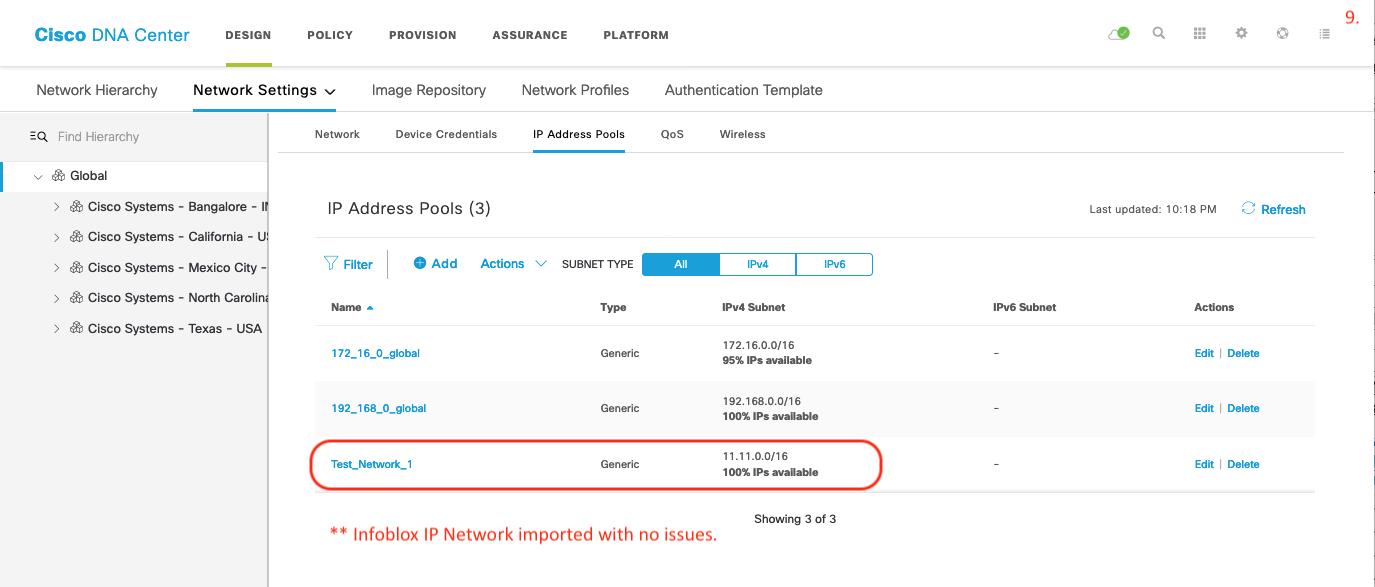The image size is (1375, 587).
Task: Select the All subnet type filter
Action: (x=680, y=264)
